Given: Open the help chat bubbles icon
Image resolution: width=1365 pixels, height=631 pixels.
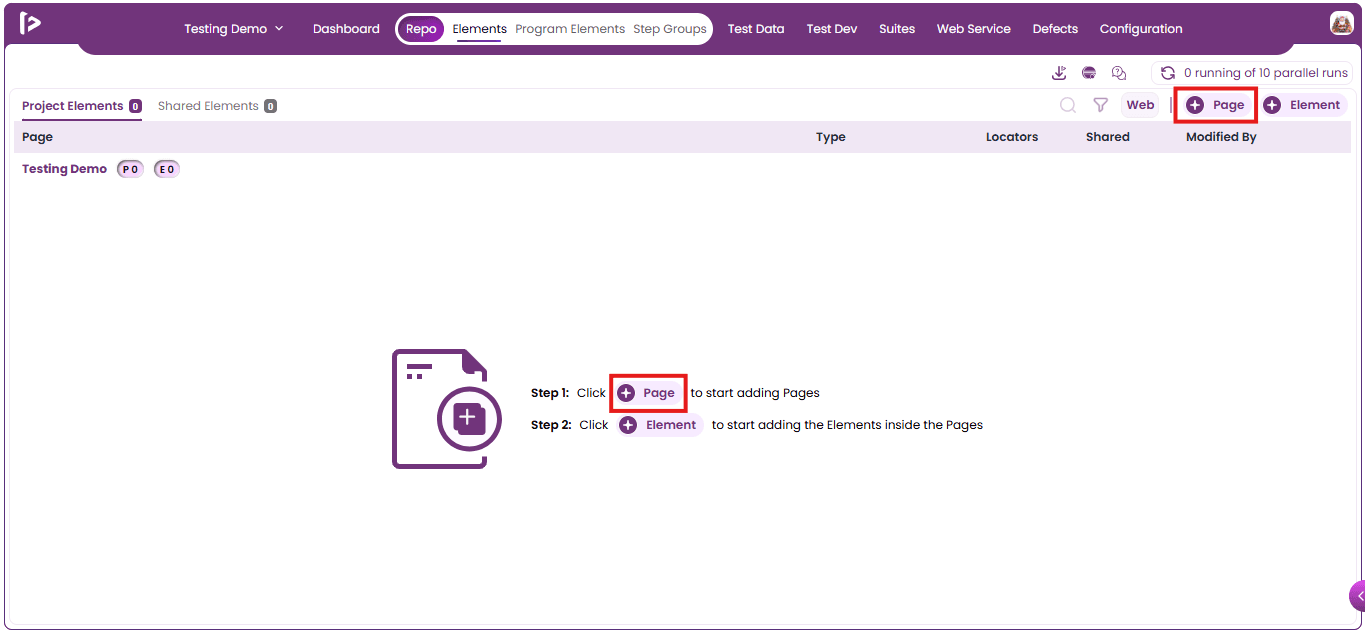Looking at the screenshot, I should click(x=1119, y=73).
